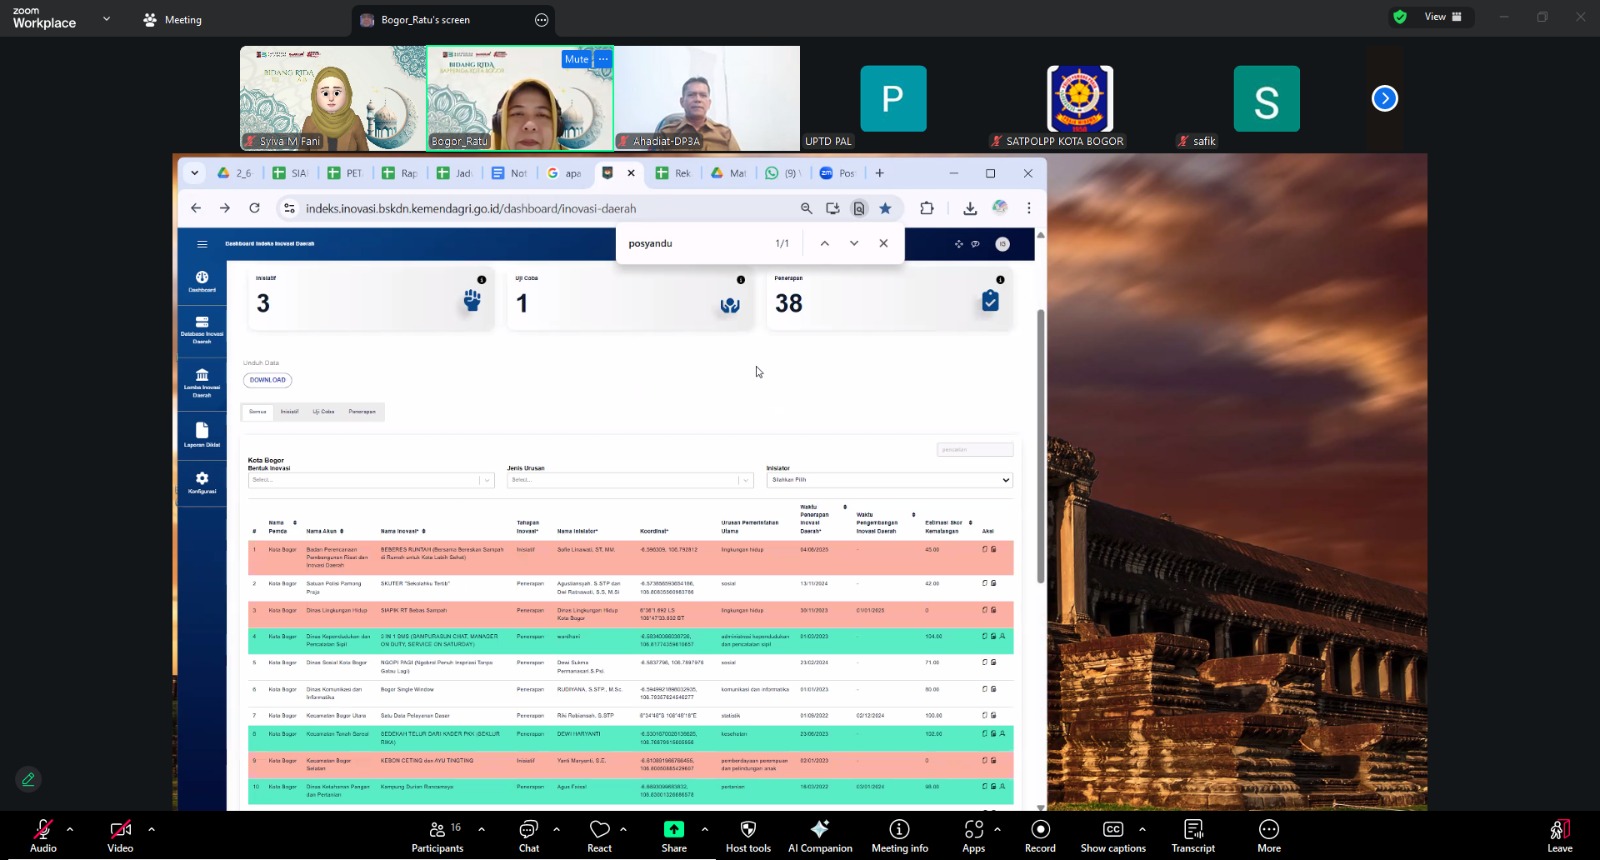The width and height of the screenshot is (1600, 860).
Task: Toggle Show captions
Action: click(1112, 830)
